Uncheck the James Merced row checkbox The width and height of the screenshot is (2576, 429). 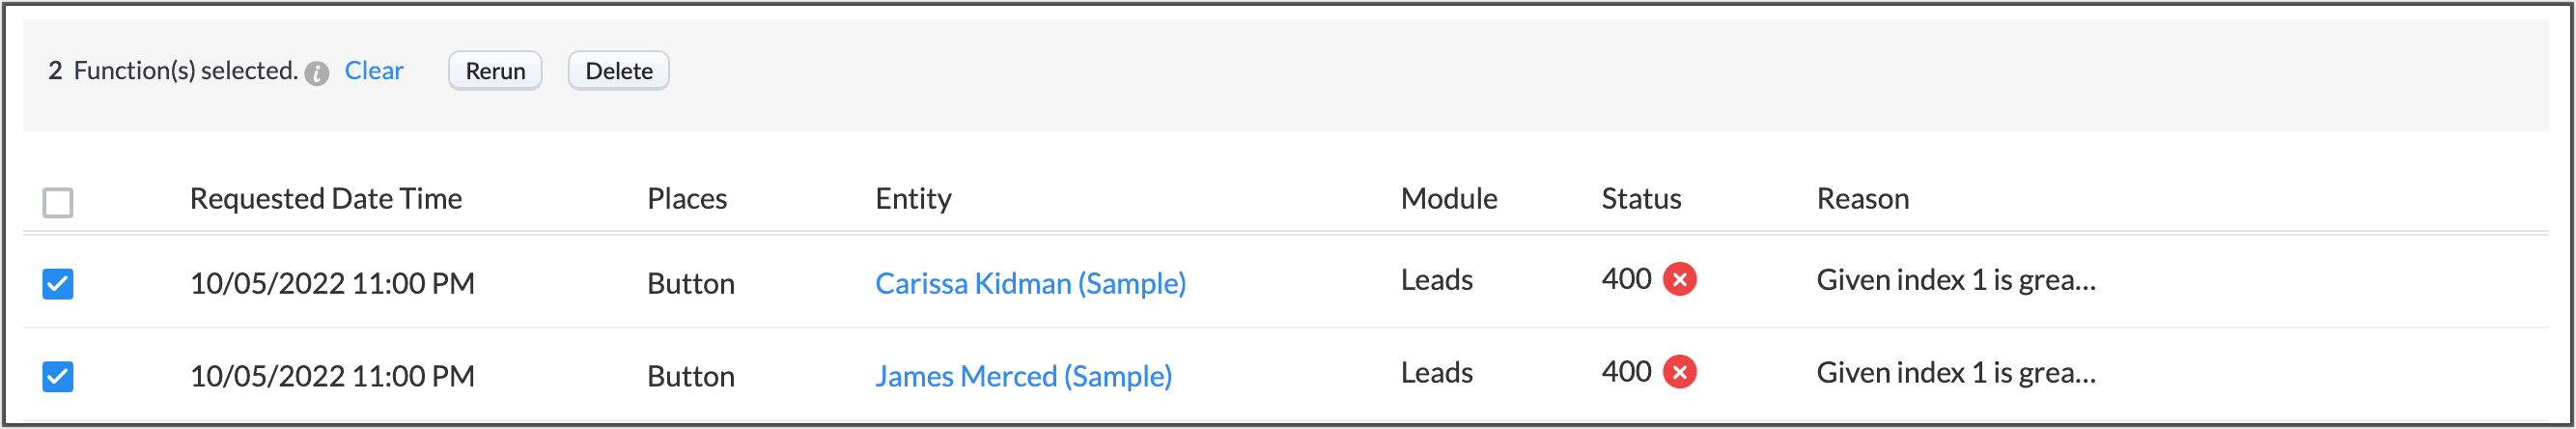point(58,377)
